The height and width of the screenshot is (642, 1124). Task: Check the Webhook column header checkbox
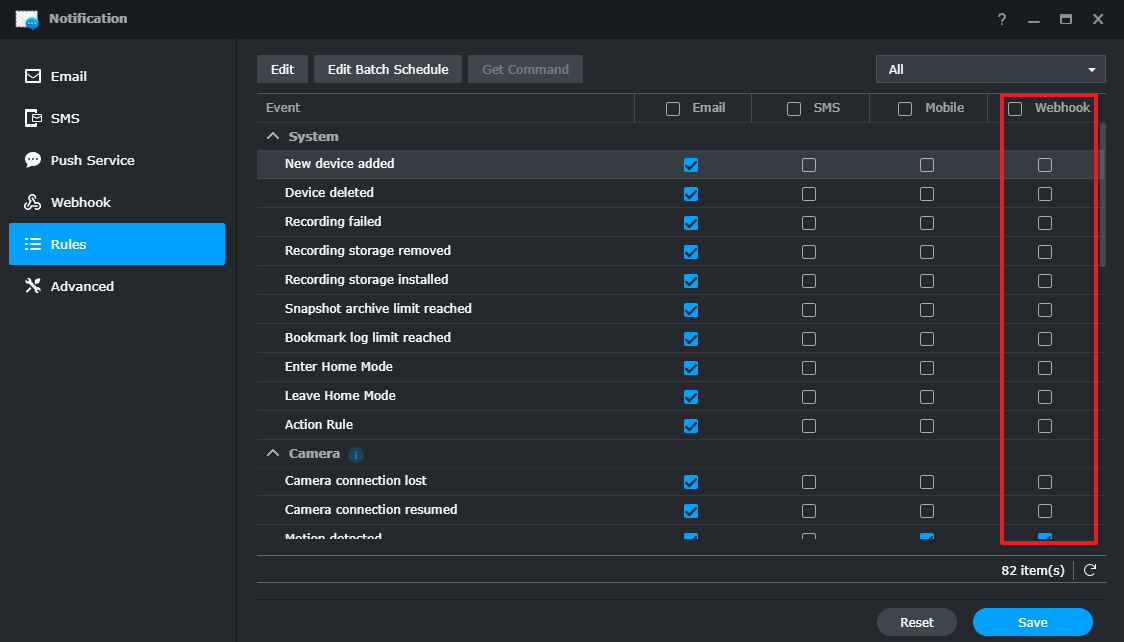pos(1015,107)
